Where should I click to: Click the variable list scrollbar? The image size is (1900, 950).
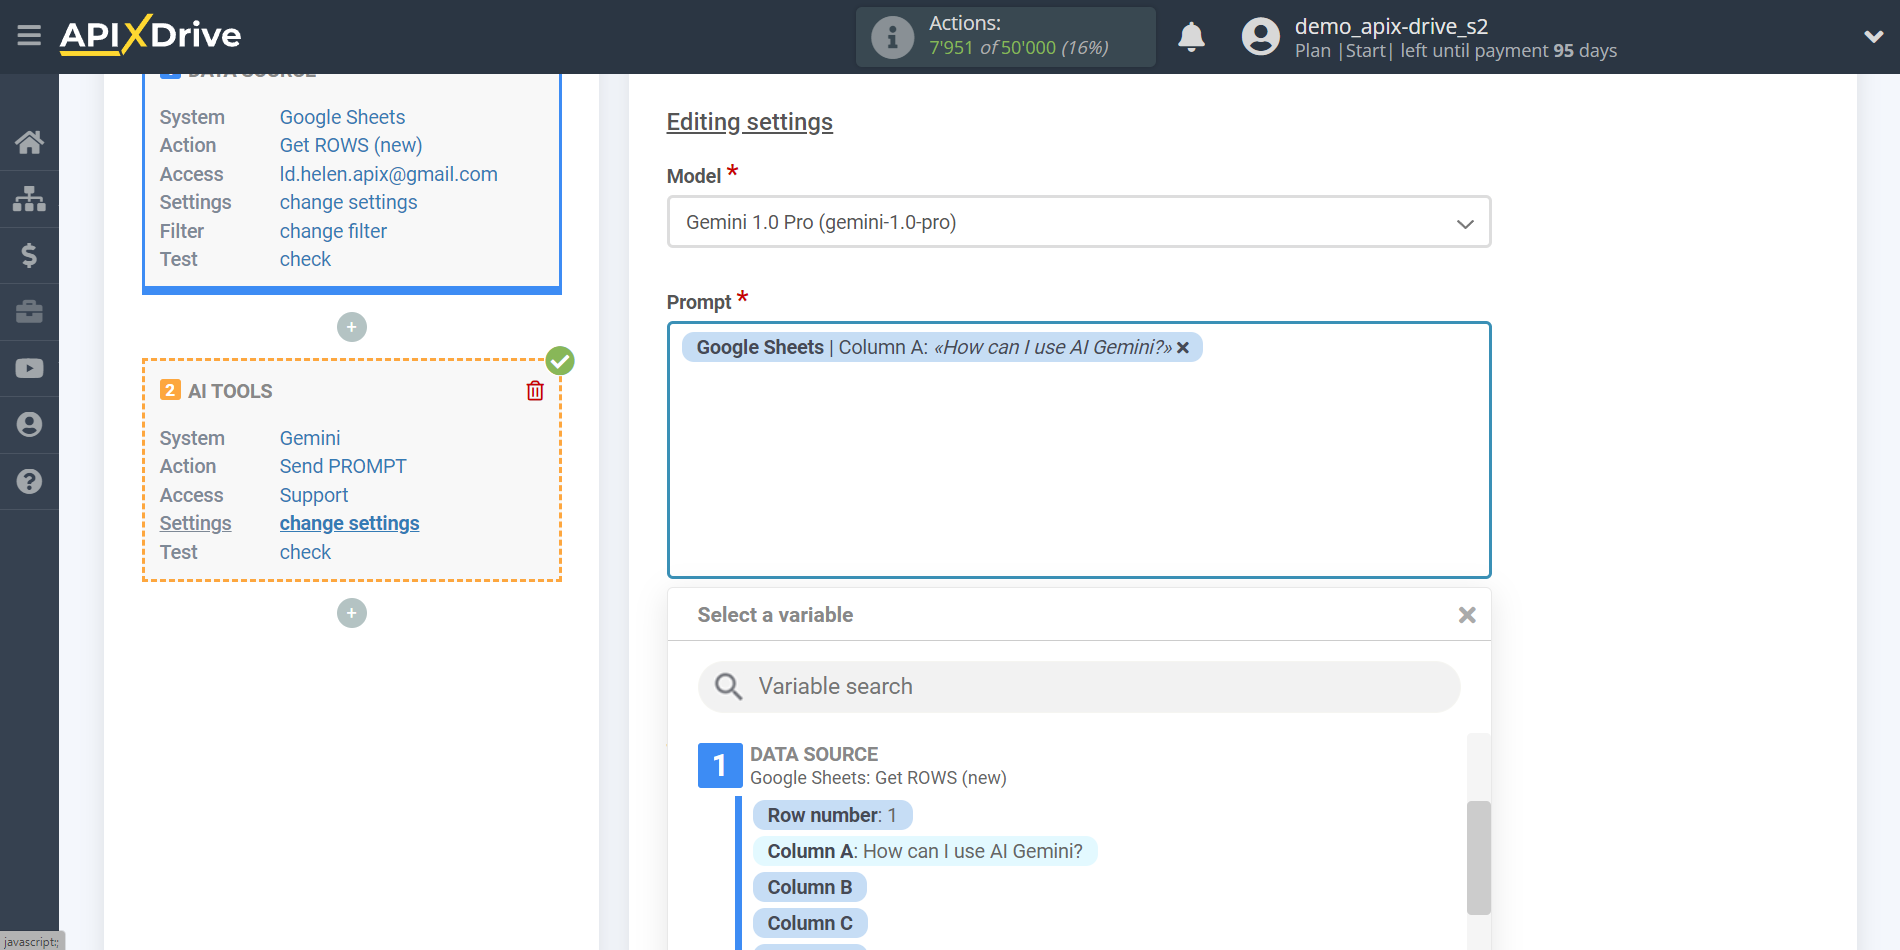click(x=1478, y=857)
